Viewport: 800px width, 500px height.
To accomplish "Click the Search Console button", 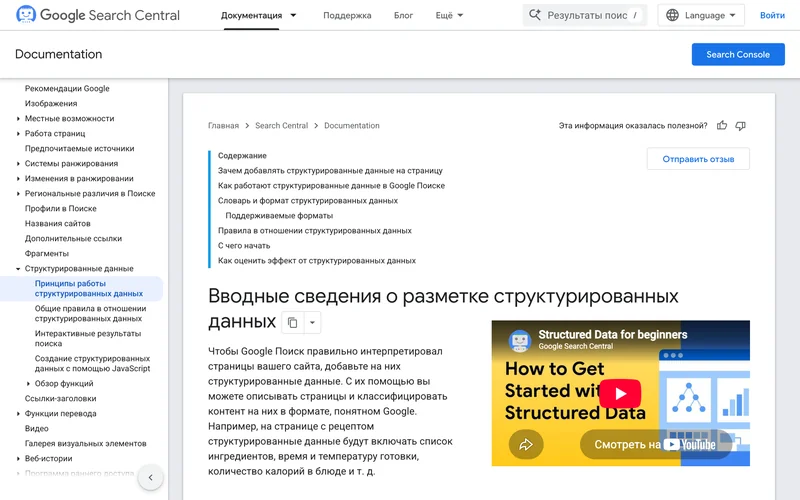I will (x=738, y=54).
